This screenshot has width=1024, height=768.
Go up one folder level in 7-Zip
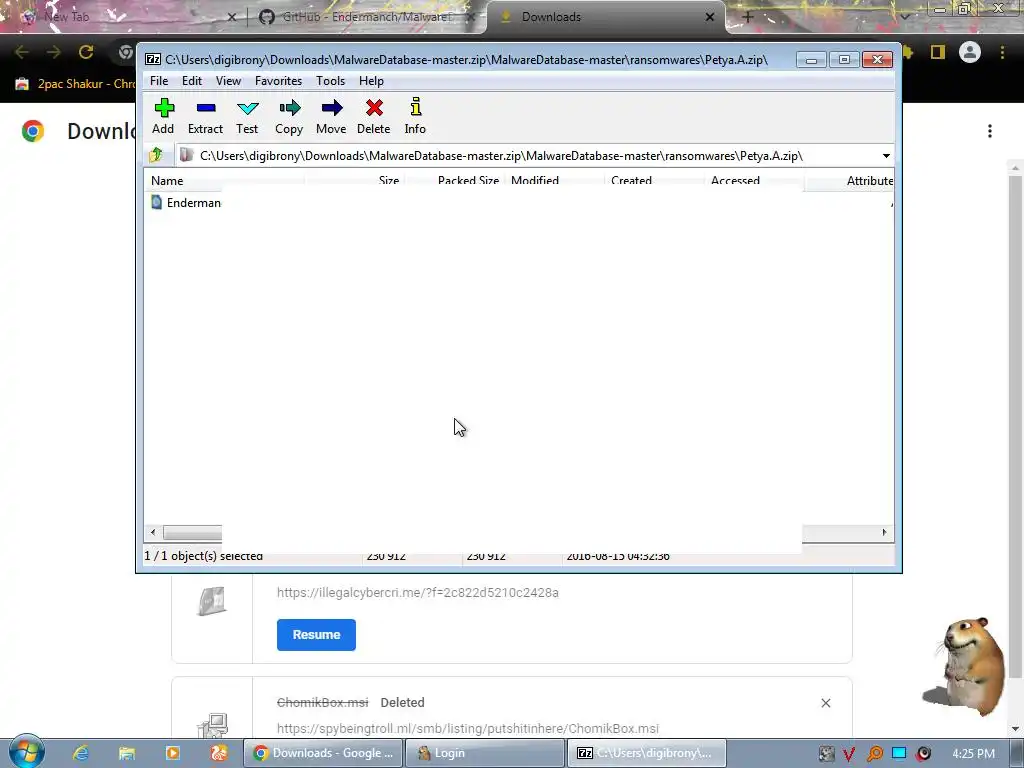pos(156,155)
